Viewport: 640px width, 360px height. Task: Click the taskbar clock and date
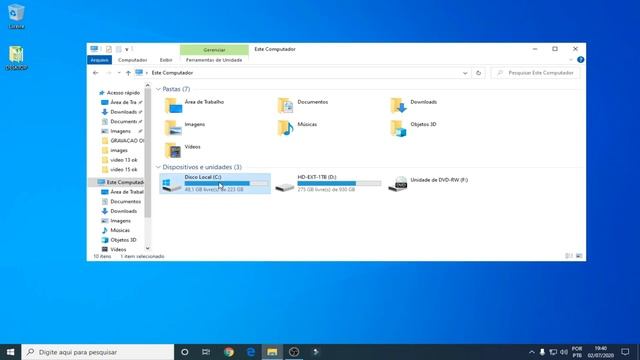point(601,352)
